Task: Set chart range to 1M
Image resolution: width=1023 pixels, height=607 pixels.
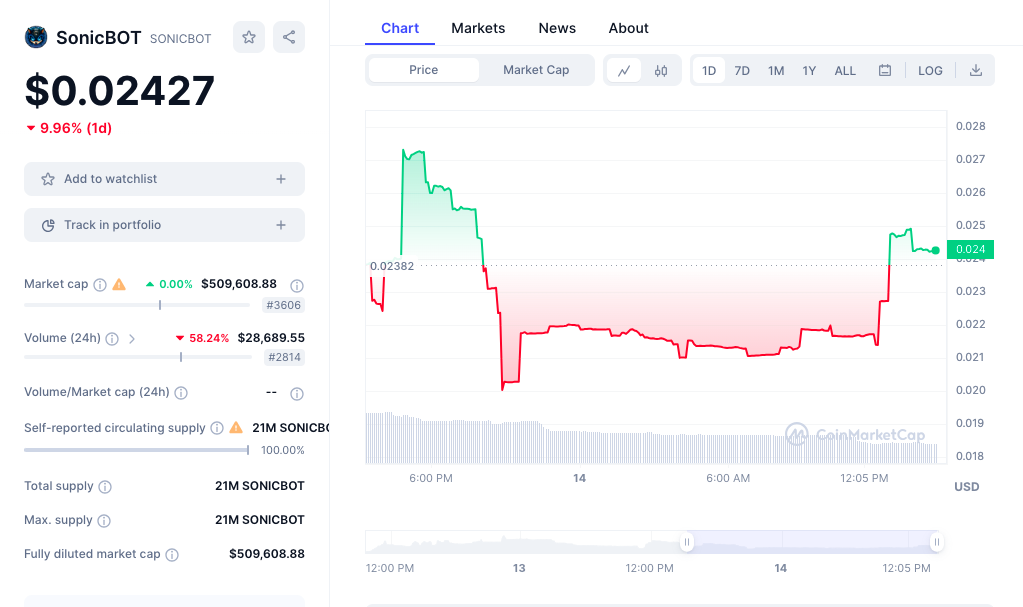Action: pyautogui.click(x=776, y=70)
